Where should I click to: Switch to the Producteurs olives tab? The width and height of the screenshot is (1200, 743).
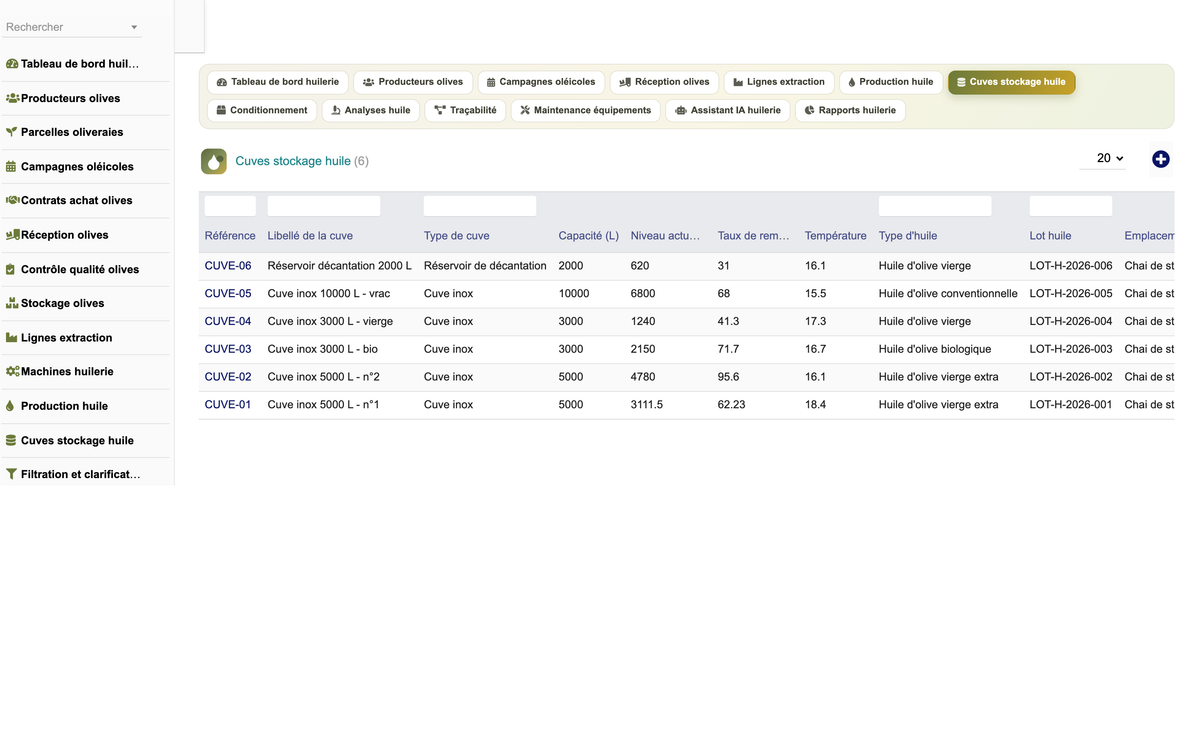[x=413, y=82]
